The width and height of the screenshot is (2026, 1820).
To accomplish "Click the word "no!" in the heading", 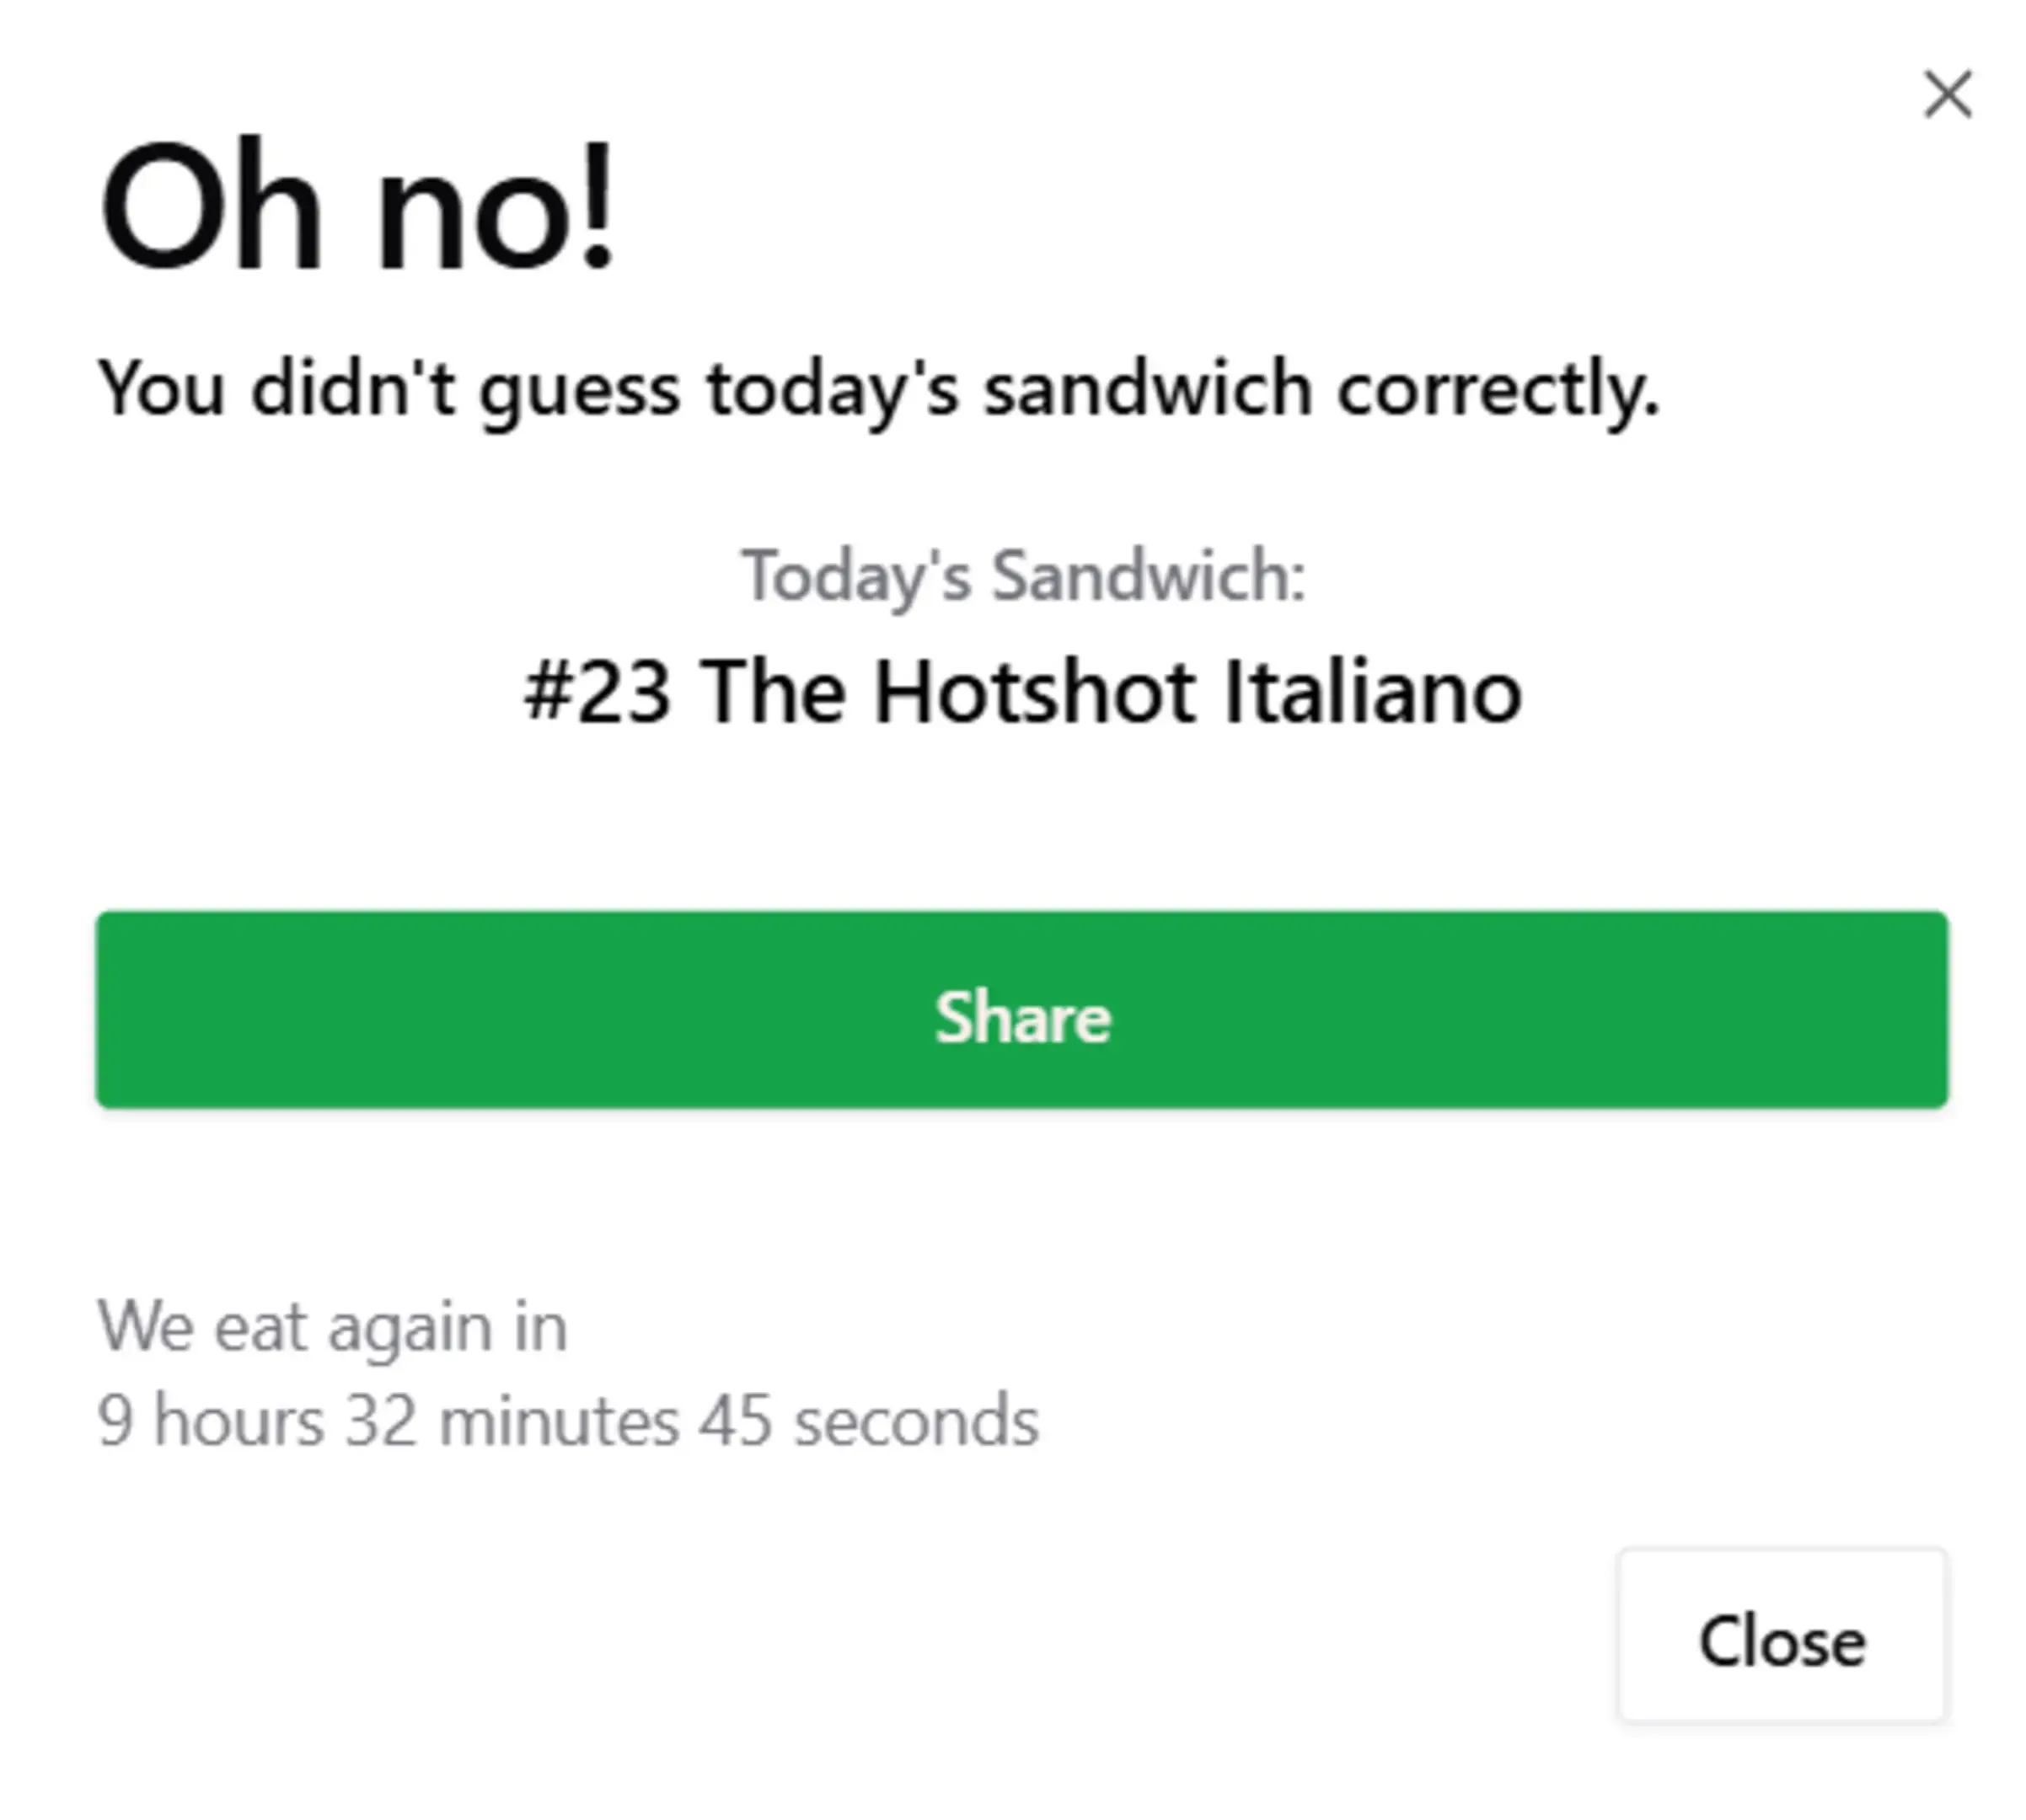I will [496, 209].
